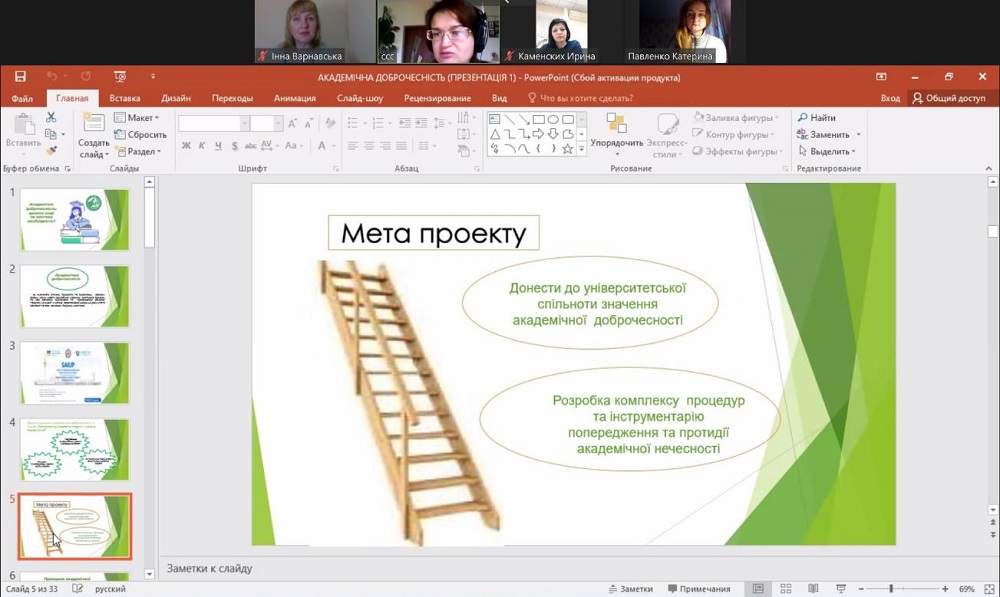The image size is (1000, 597).
Task: Switch to Slide Sorter view icon
Action: (x=786, y=589)
